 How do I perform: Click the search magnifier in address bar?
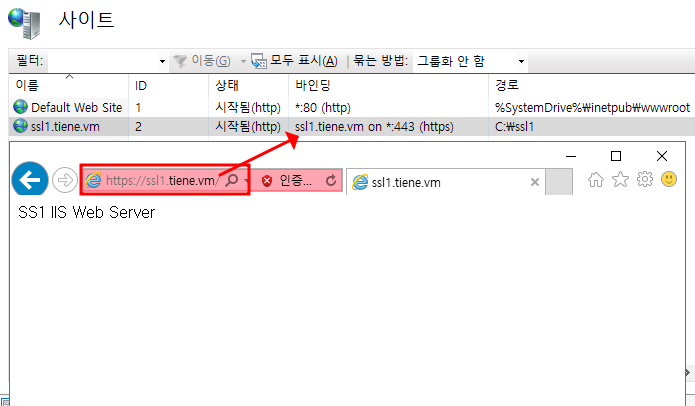(x=231, y=180)
